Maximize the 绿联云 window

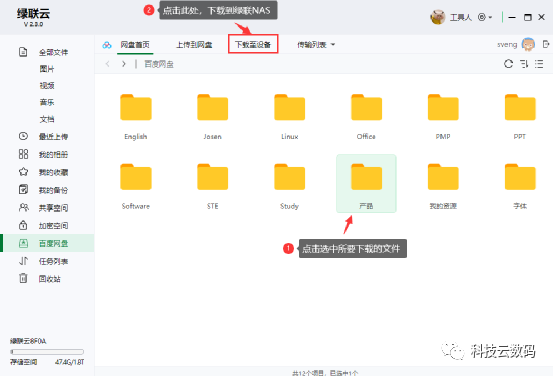tap(528, 17)
